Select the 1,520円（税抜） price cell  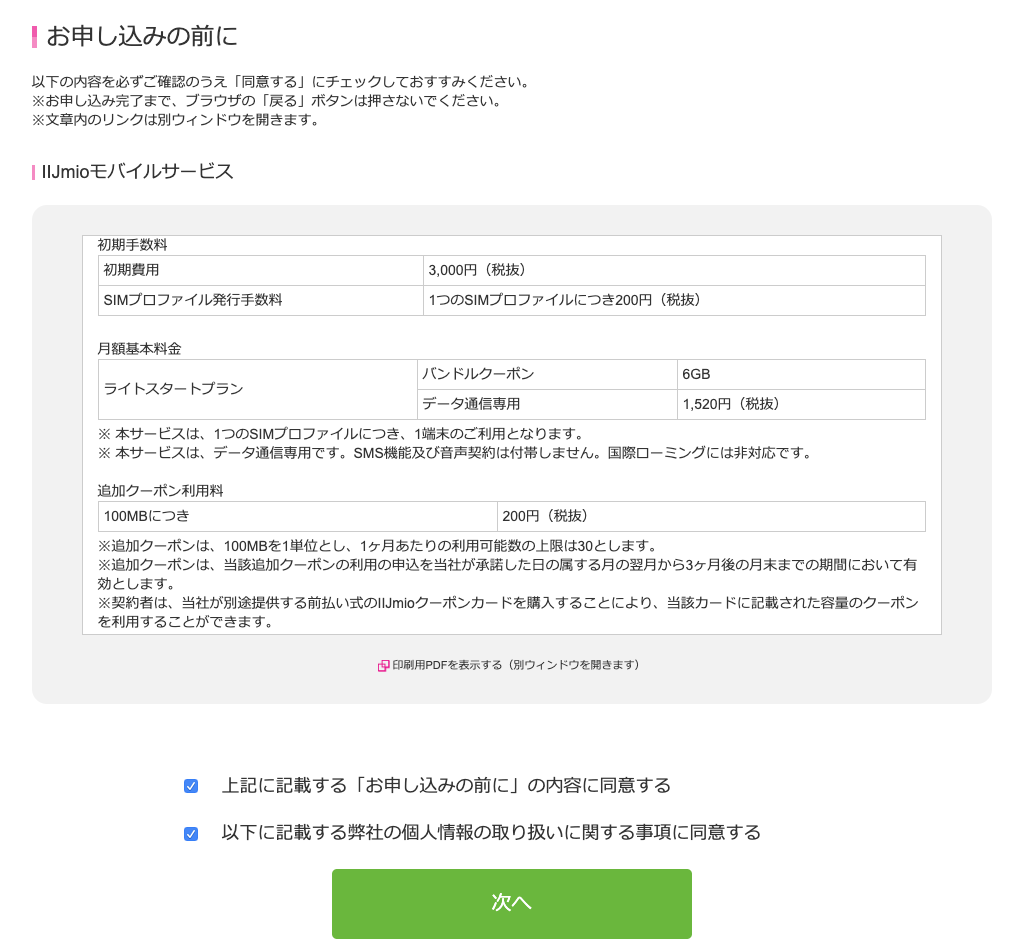(x=801, y=404)
